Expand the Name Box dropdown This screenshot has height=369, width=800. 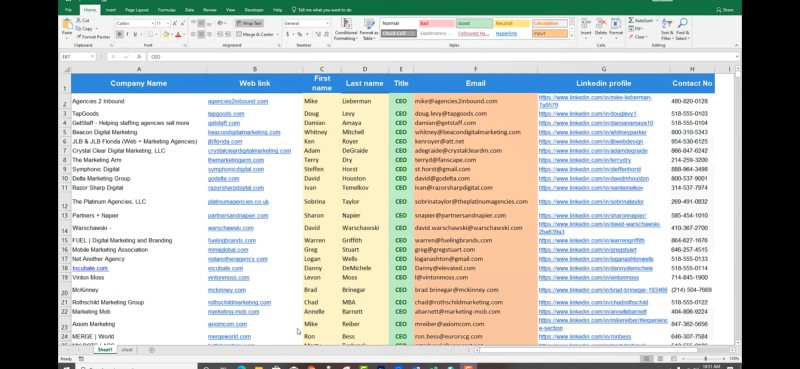92,57
